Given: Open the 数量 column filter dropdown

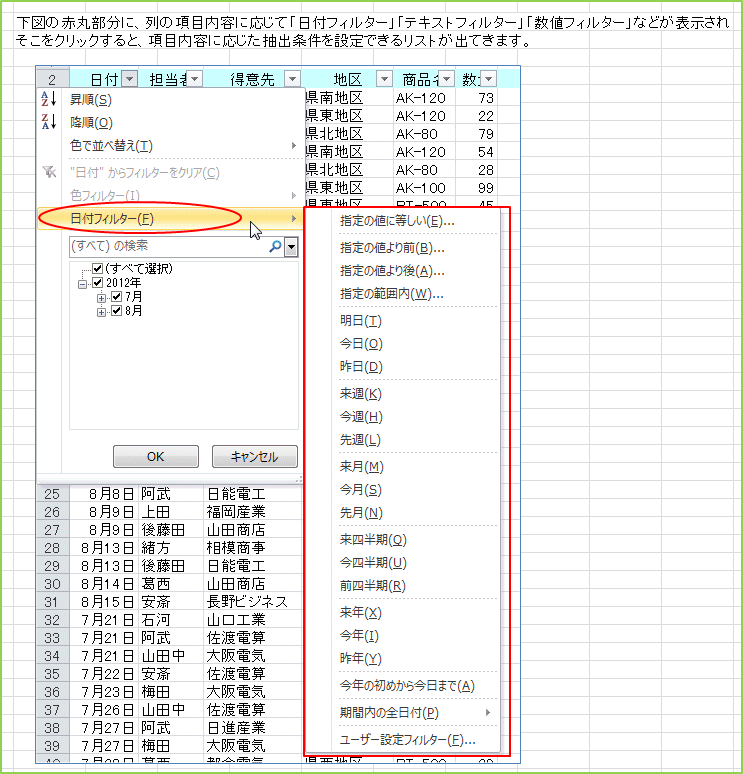Looking at the screenshot, I should coord(488,79).
